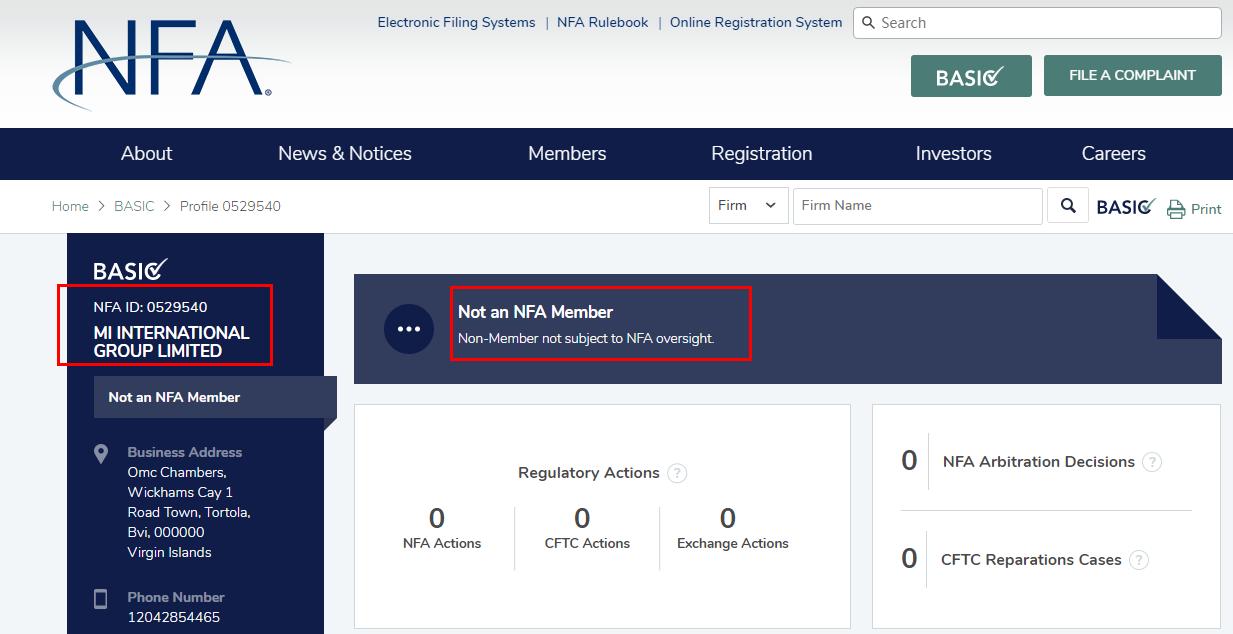The width and height of the screenshot is (1233, 634).
Task: Click the magnifier search button beside Firm Name
Action: (x=1068, y=206)
